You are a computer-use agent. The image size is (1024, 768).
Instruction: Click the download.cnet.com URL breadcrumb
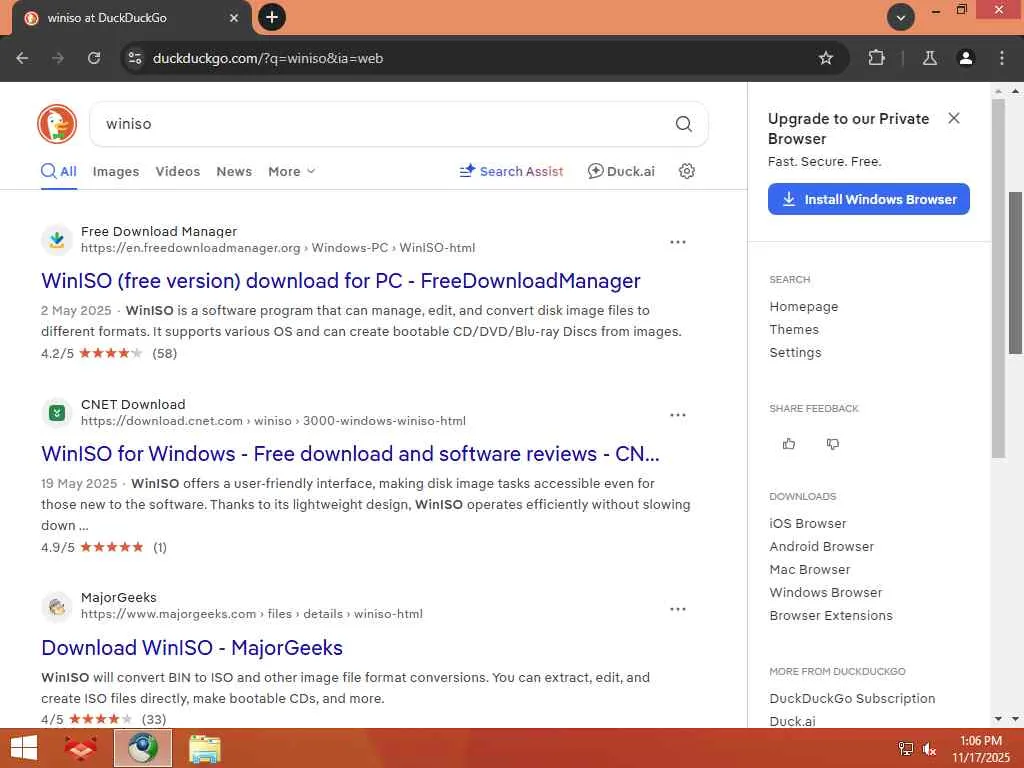pos(273,421)
